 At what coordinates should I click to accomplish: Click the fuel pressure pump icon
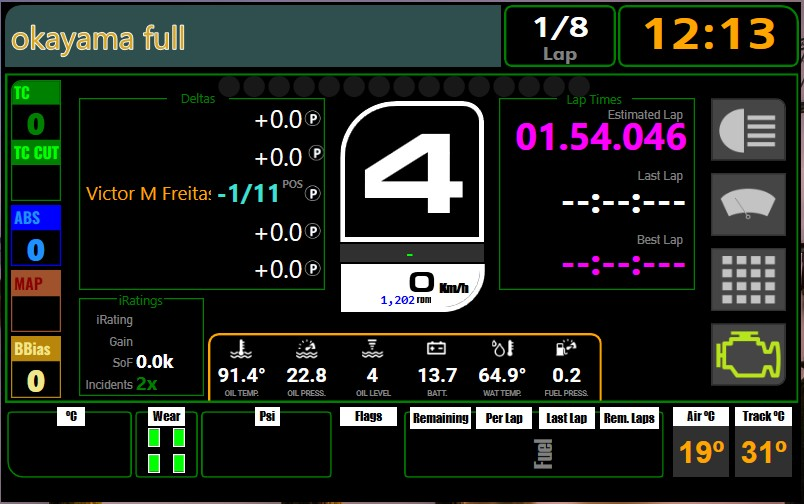[566, 348]
